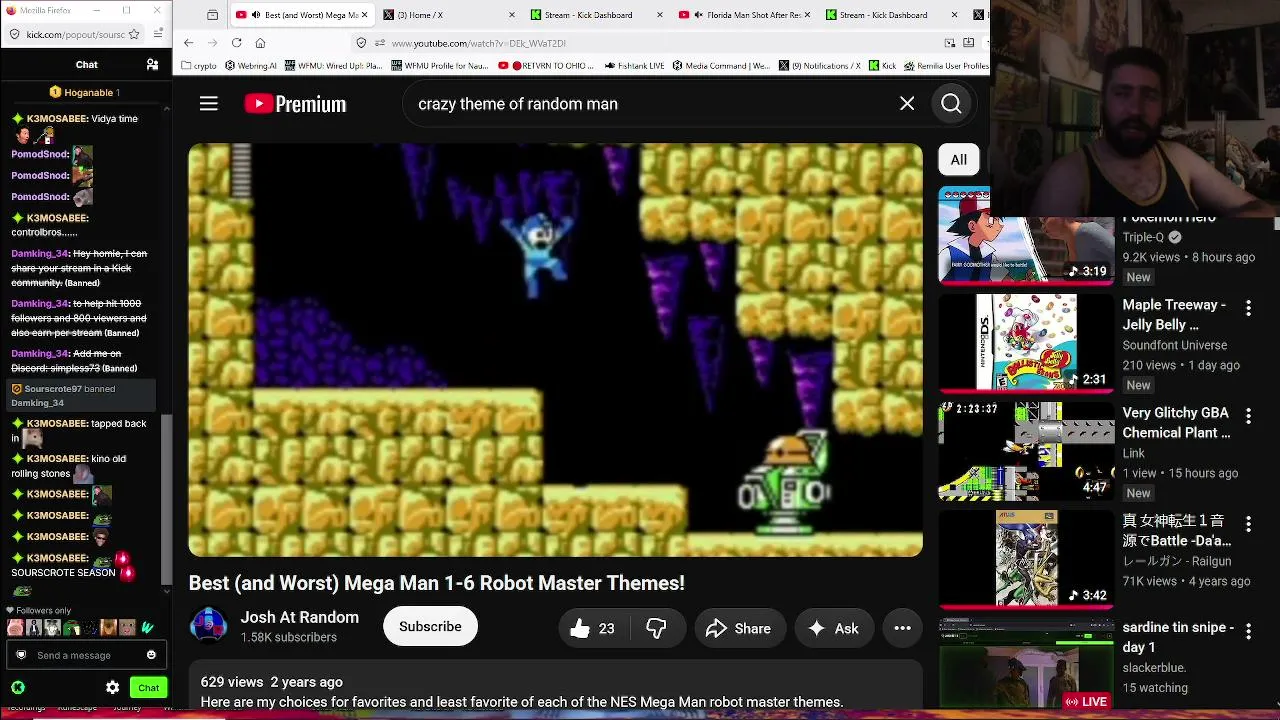This screenshot has height=720, width=1280.
Task: Bookmark the Kick popout page with star
Action: point(134,34)
